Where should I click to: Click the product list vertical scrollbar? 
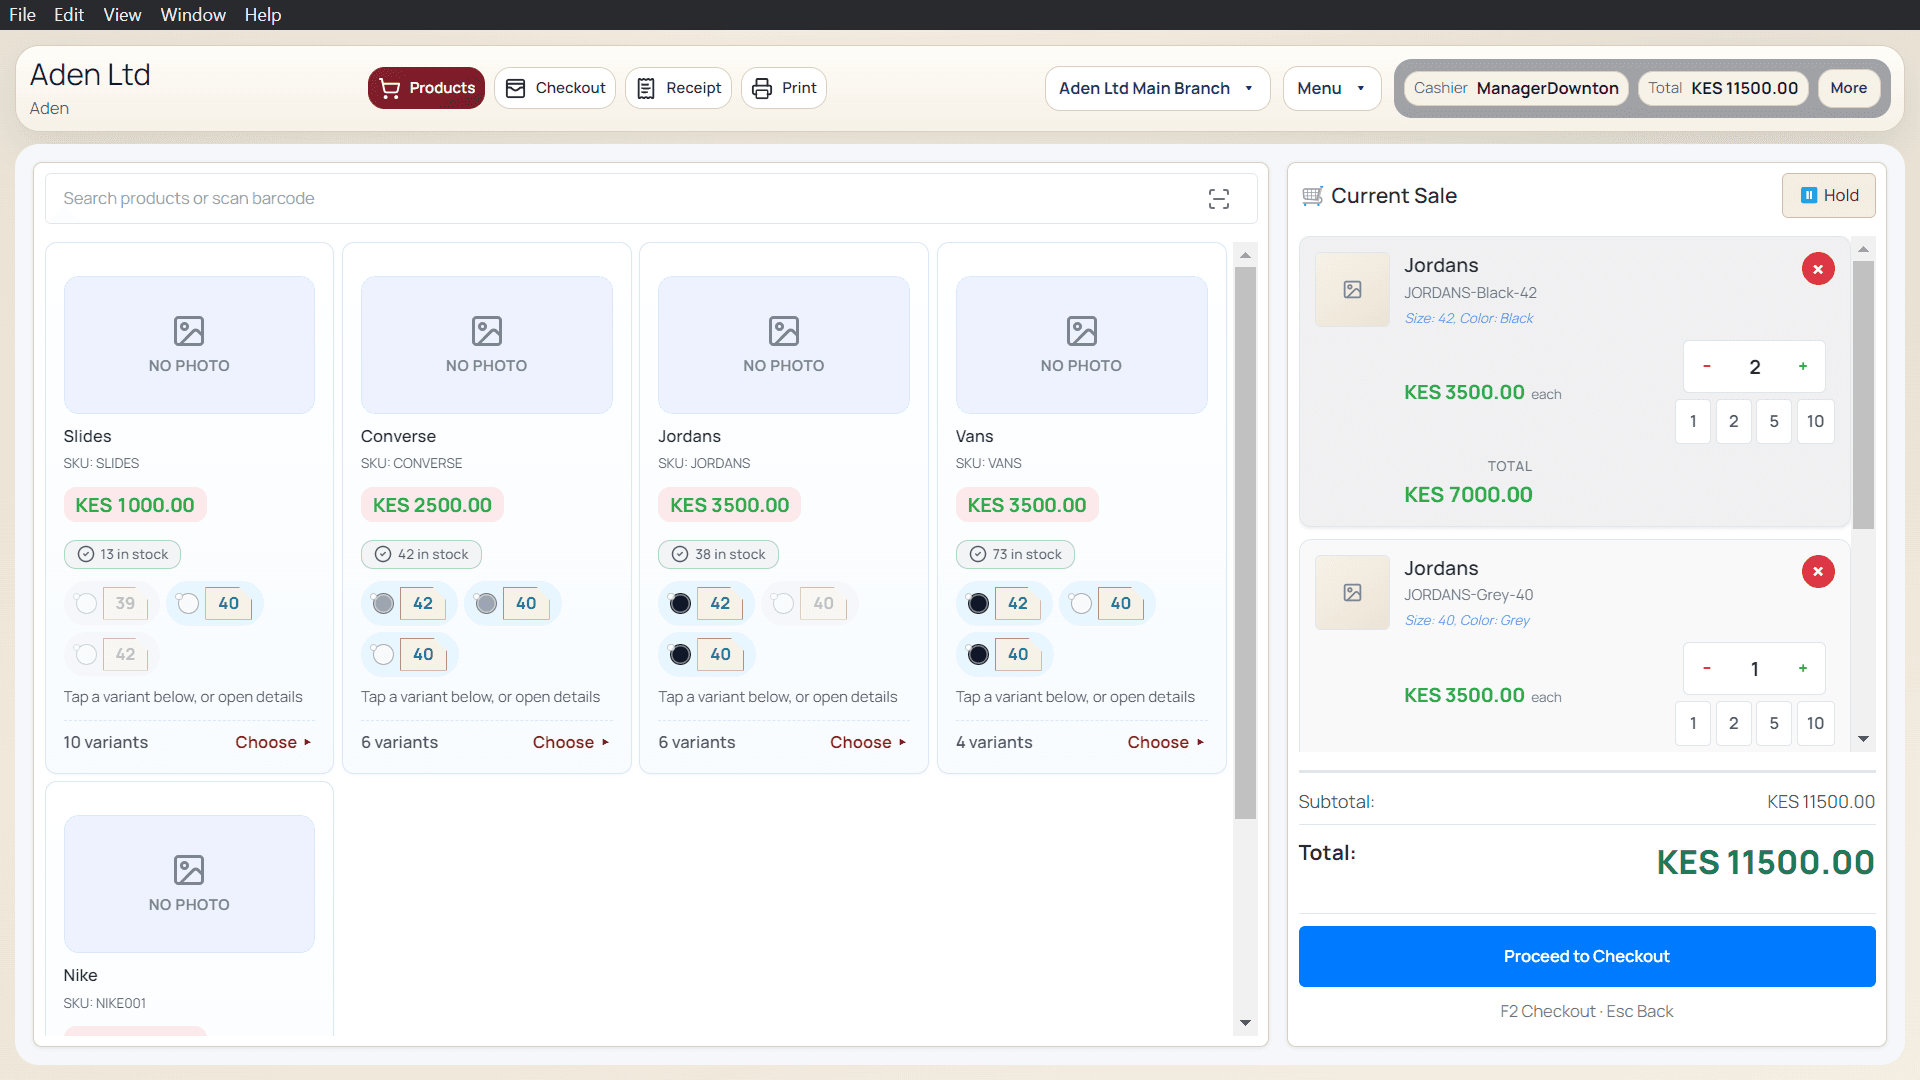(1245, 542)
